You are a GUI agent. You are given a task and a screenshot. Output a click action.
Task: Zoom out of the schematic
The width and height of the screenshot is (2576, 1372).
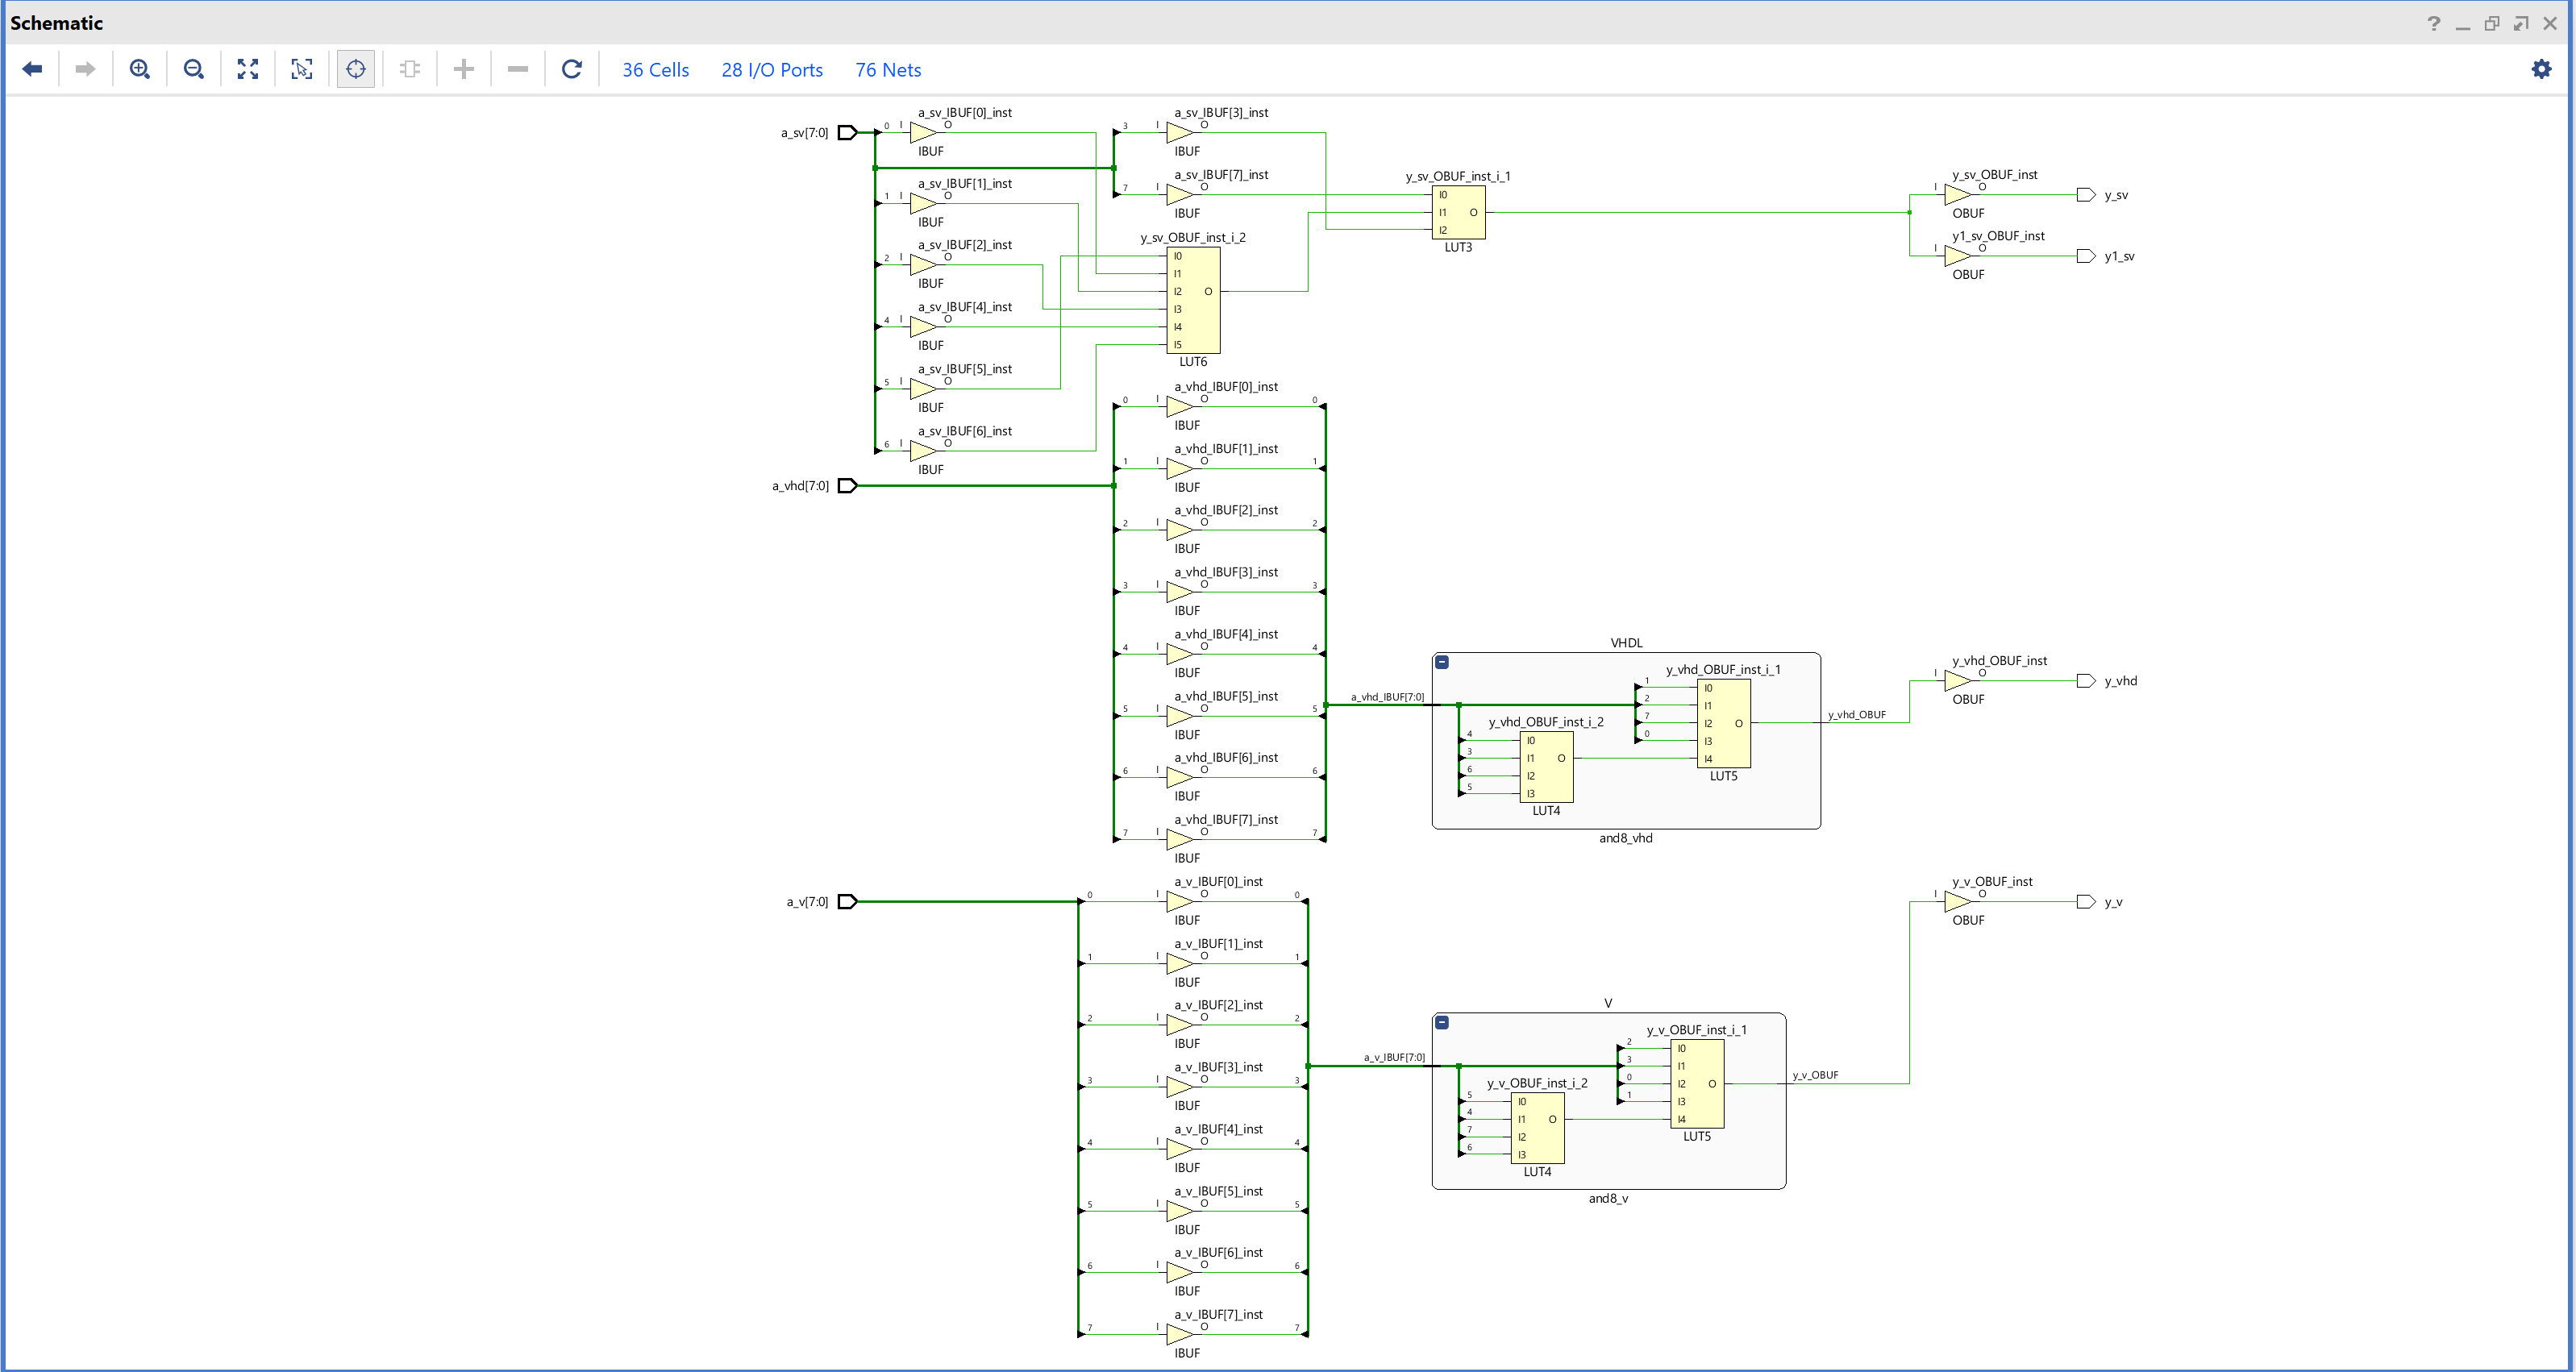[194, 69]
